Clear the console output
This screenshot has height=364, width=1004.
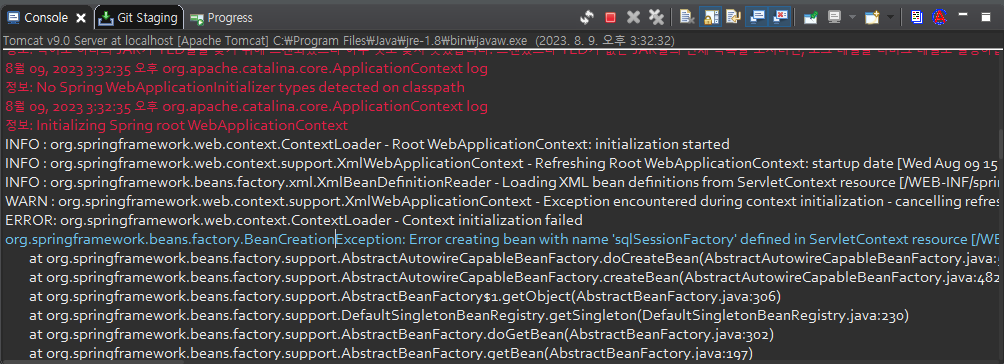[x=687, y=17]
